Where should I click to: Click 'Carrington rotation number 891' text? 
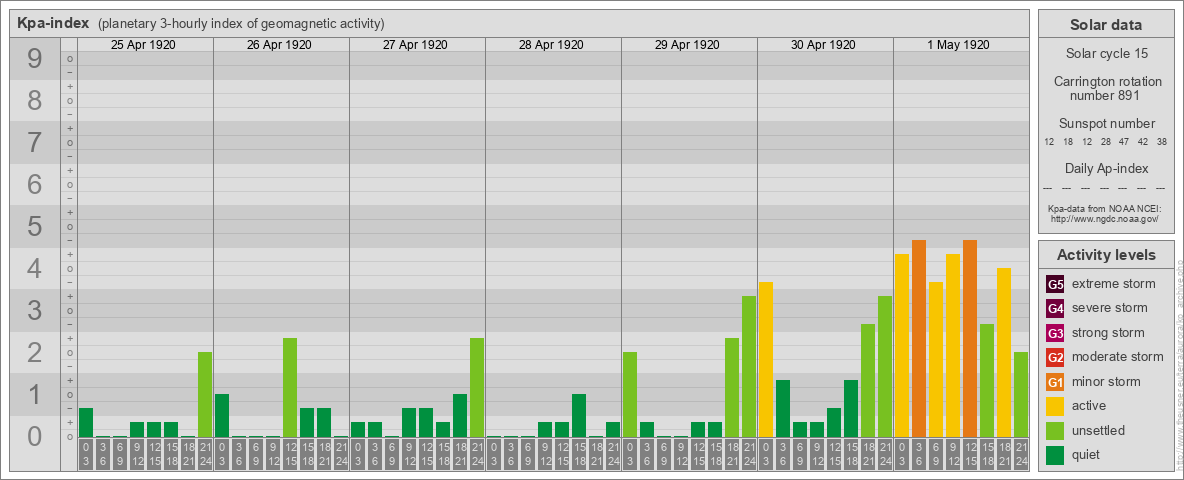(x=1108, y=88)
